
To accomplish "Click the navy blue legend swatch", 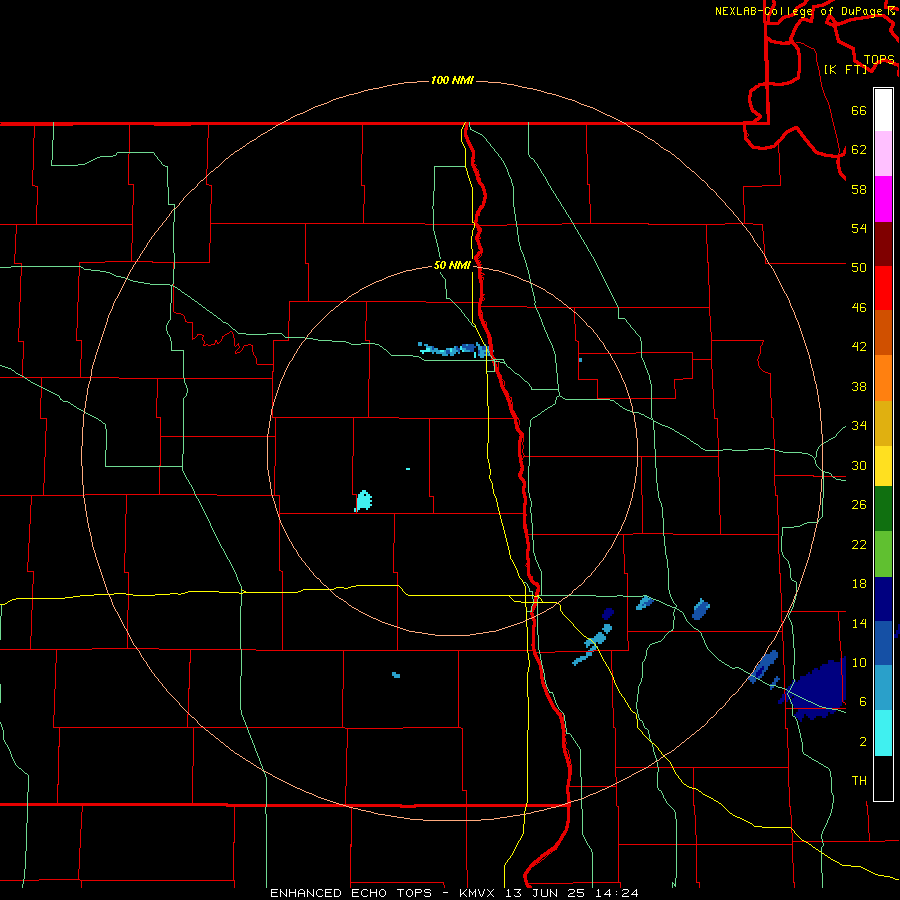I will 883,599.
